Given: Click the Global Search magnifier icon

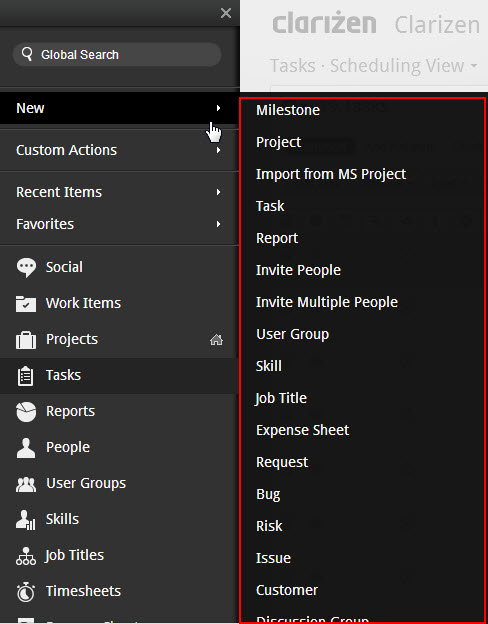Looking at the screenshot, I should [x=27, y=54].
